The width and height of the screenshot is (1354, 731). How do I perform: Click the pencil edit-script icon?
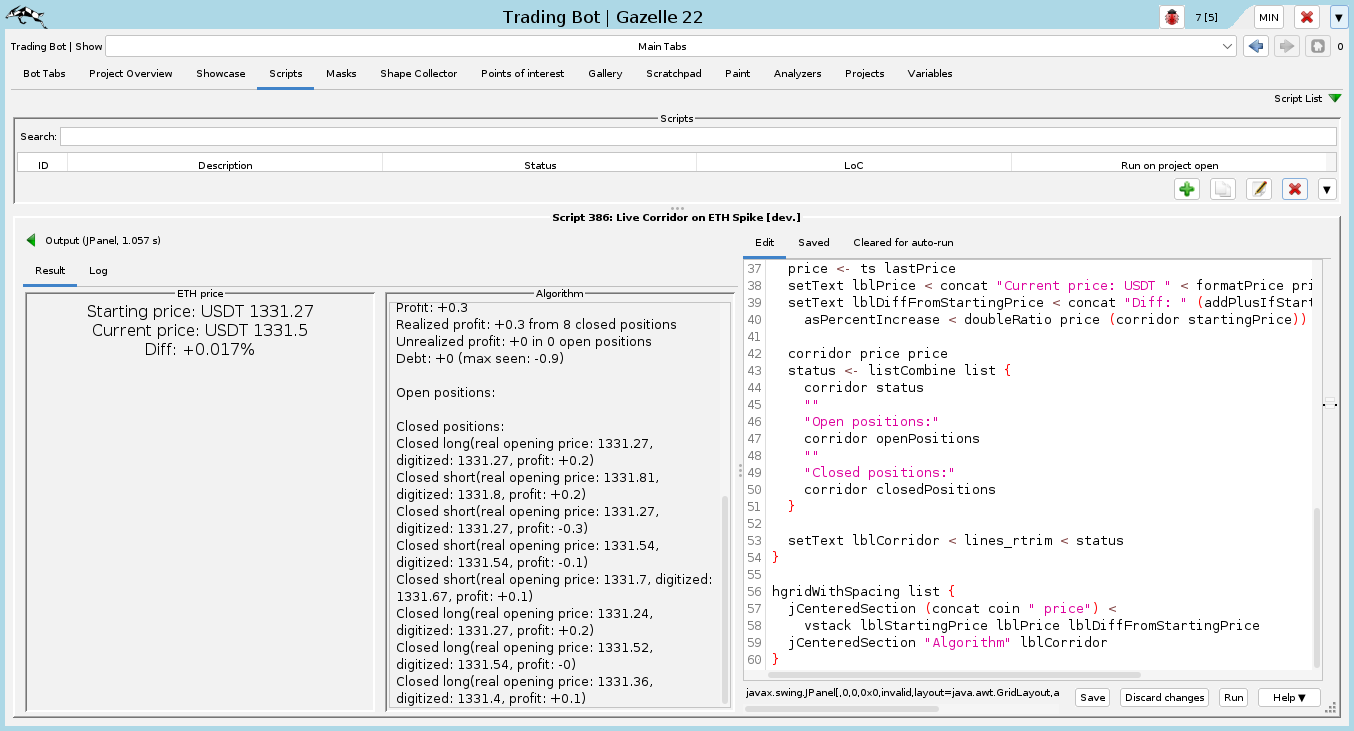click(1259, 189)
